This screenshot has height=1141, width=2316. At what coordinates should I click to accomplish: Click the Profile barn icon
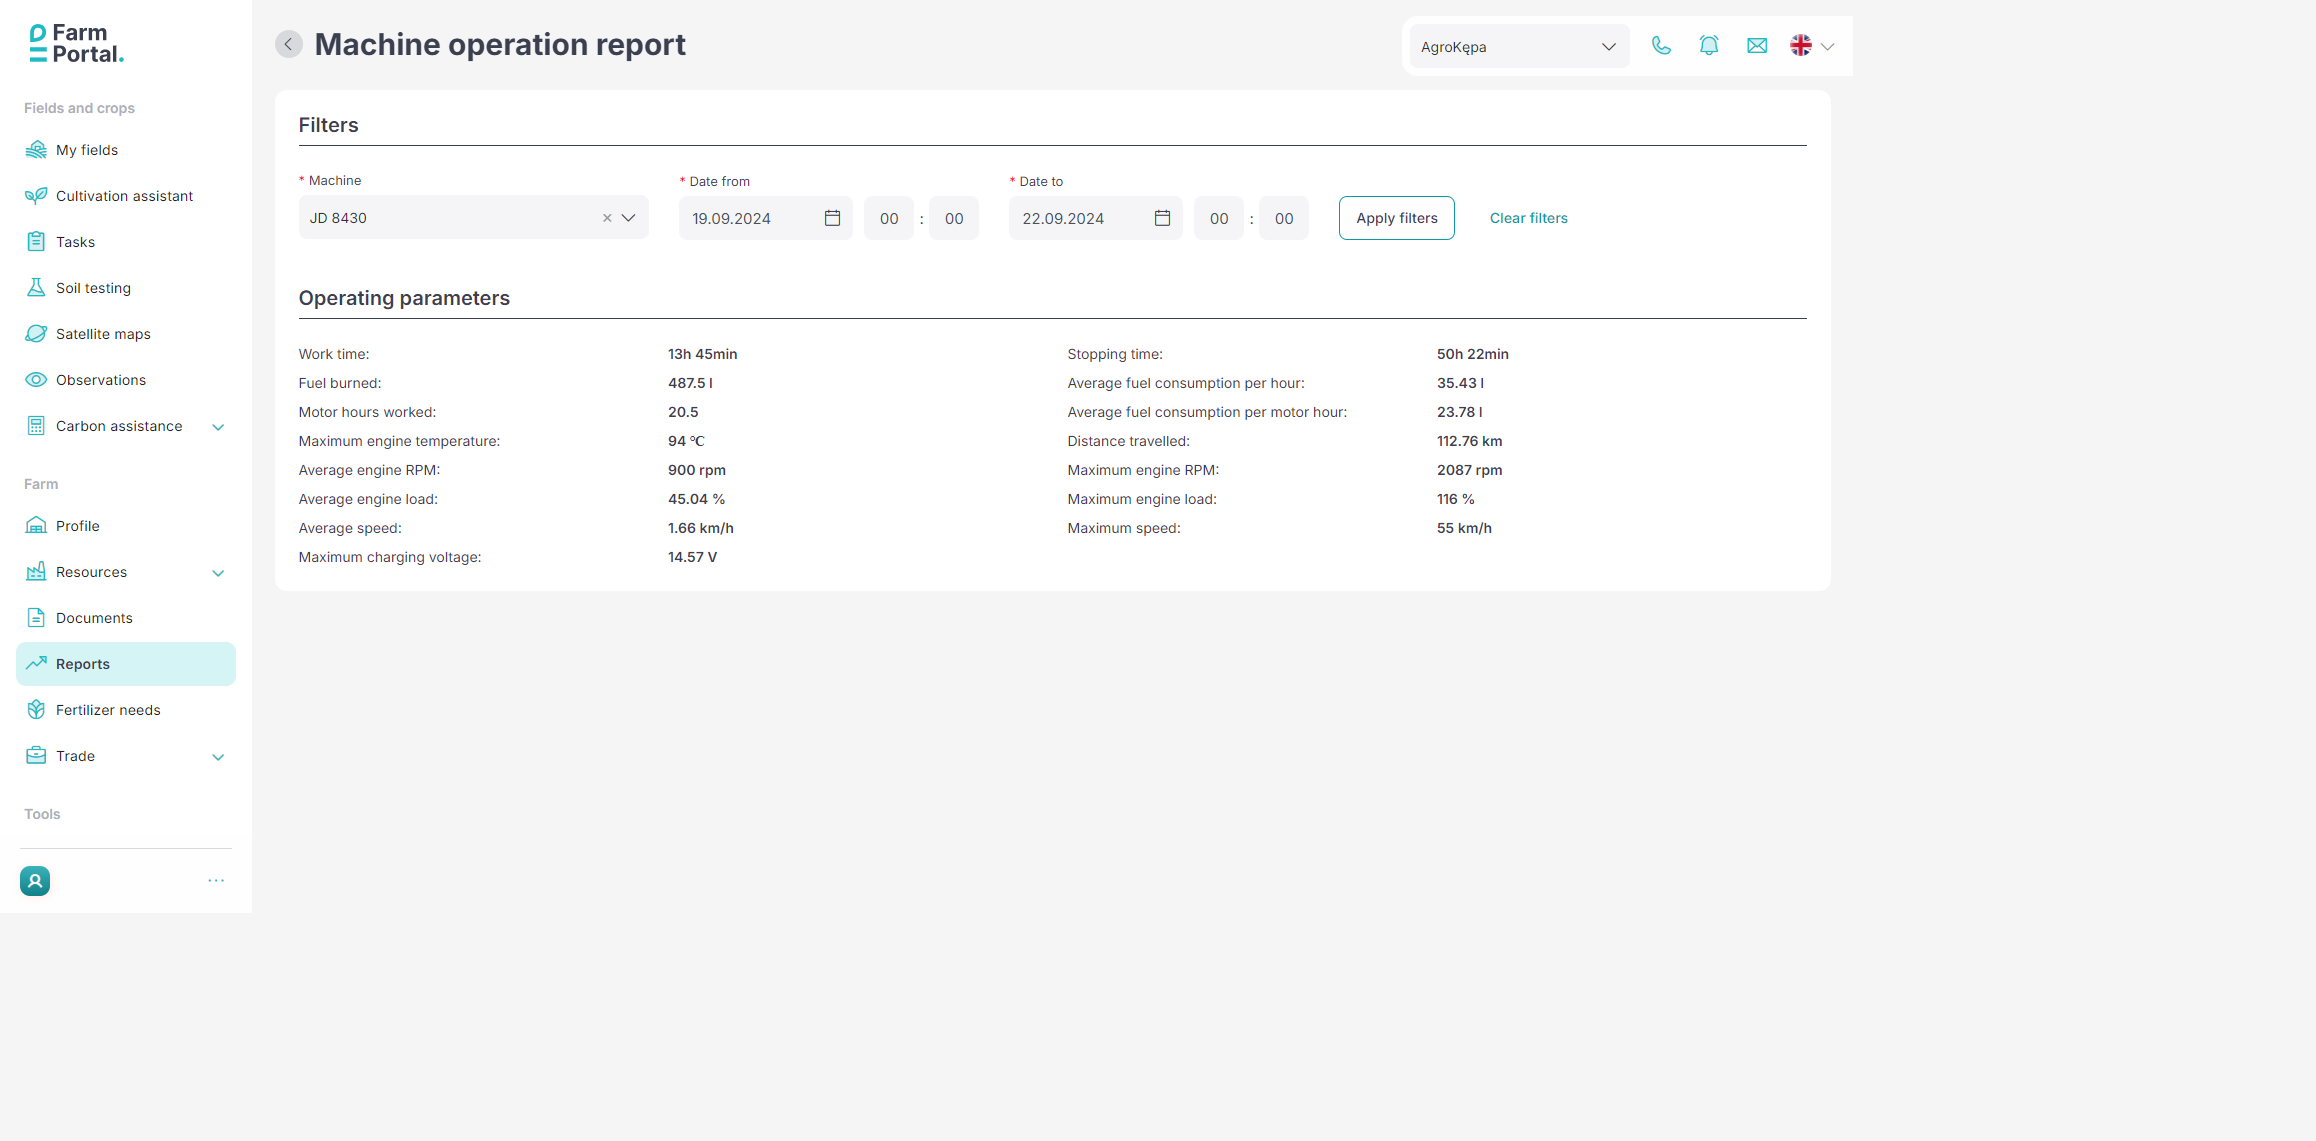coord(36,526)
